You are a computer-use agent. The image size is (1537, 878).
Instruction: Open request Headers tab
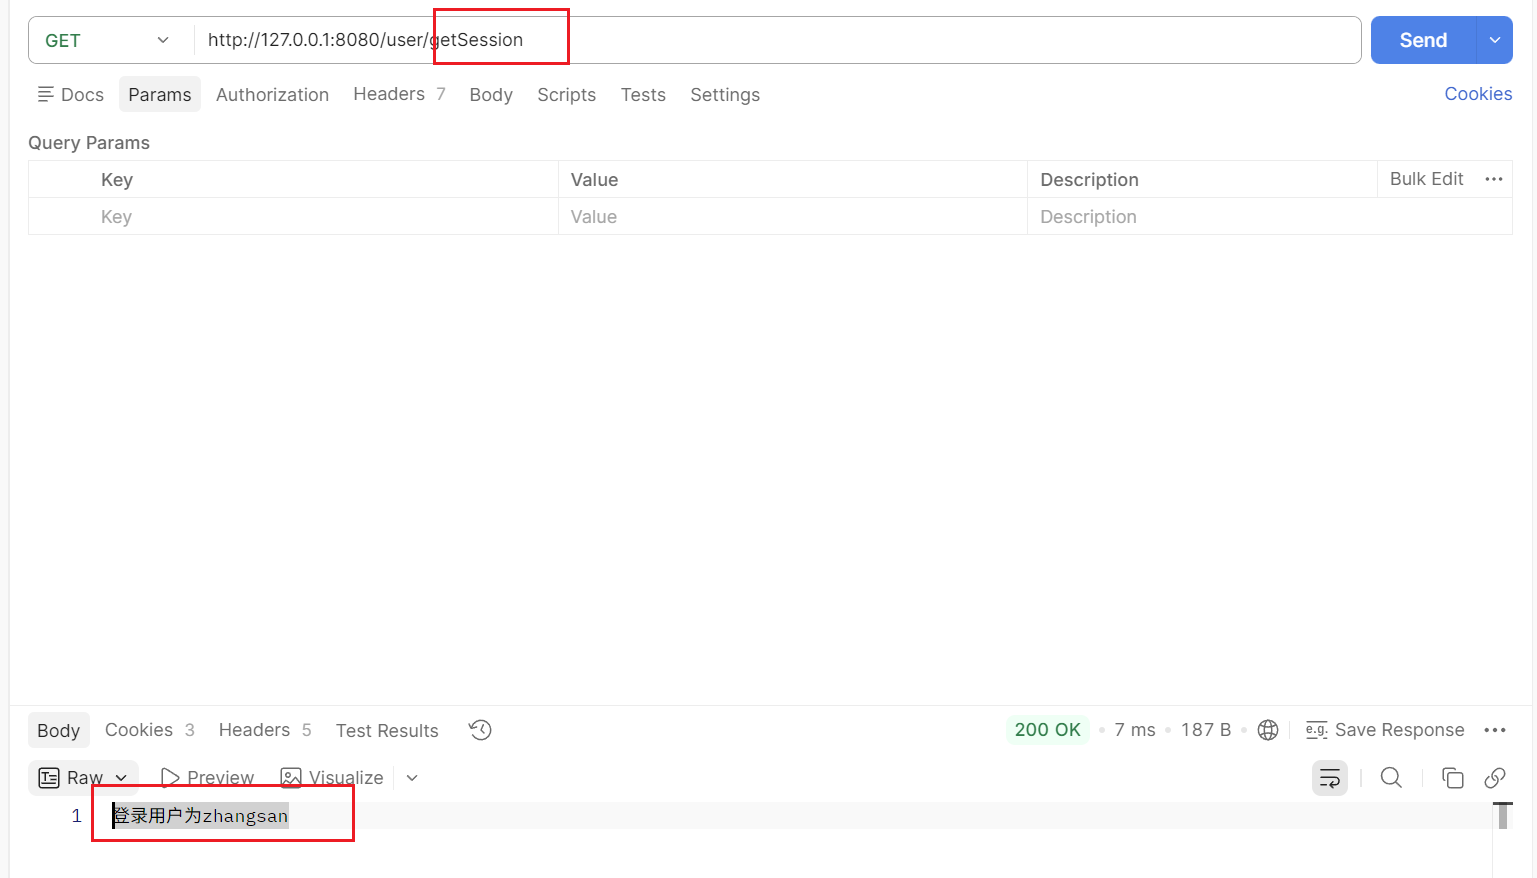399,94
